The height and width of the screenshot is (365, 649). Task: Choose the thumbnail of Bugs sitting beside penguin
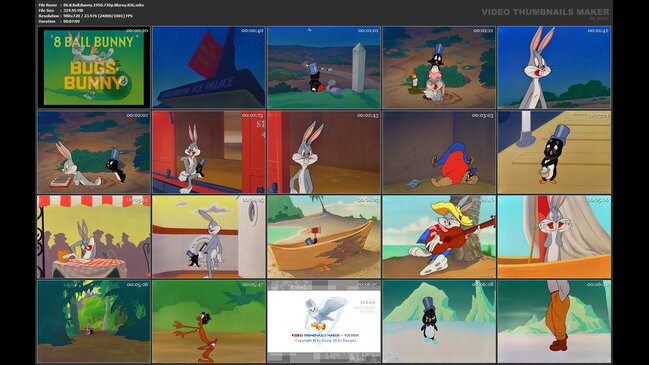click(x=94, y=152)
